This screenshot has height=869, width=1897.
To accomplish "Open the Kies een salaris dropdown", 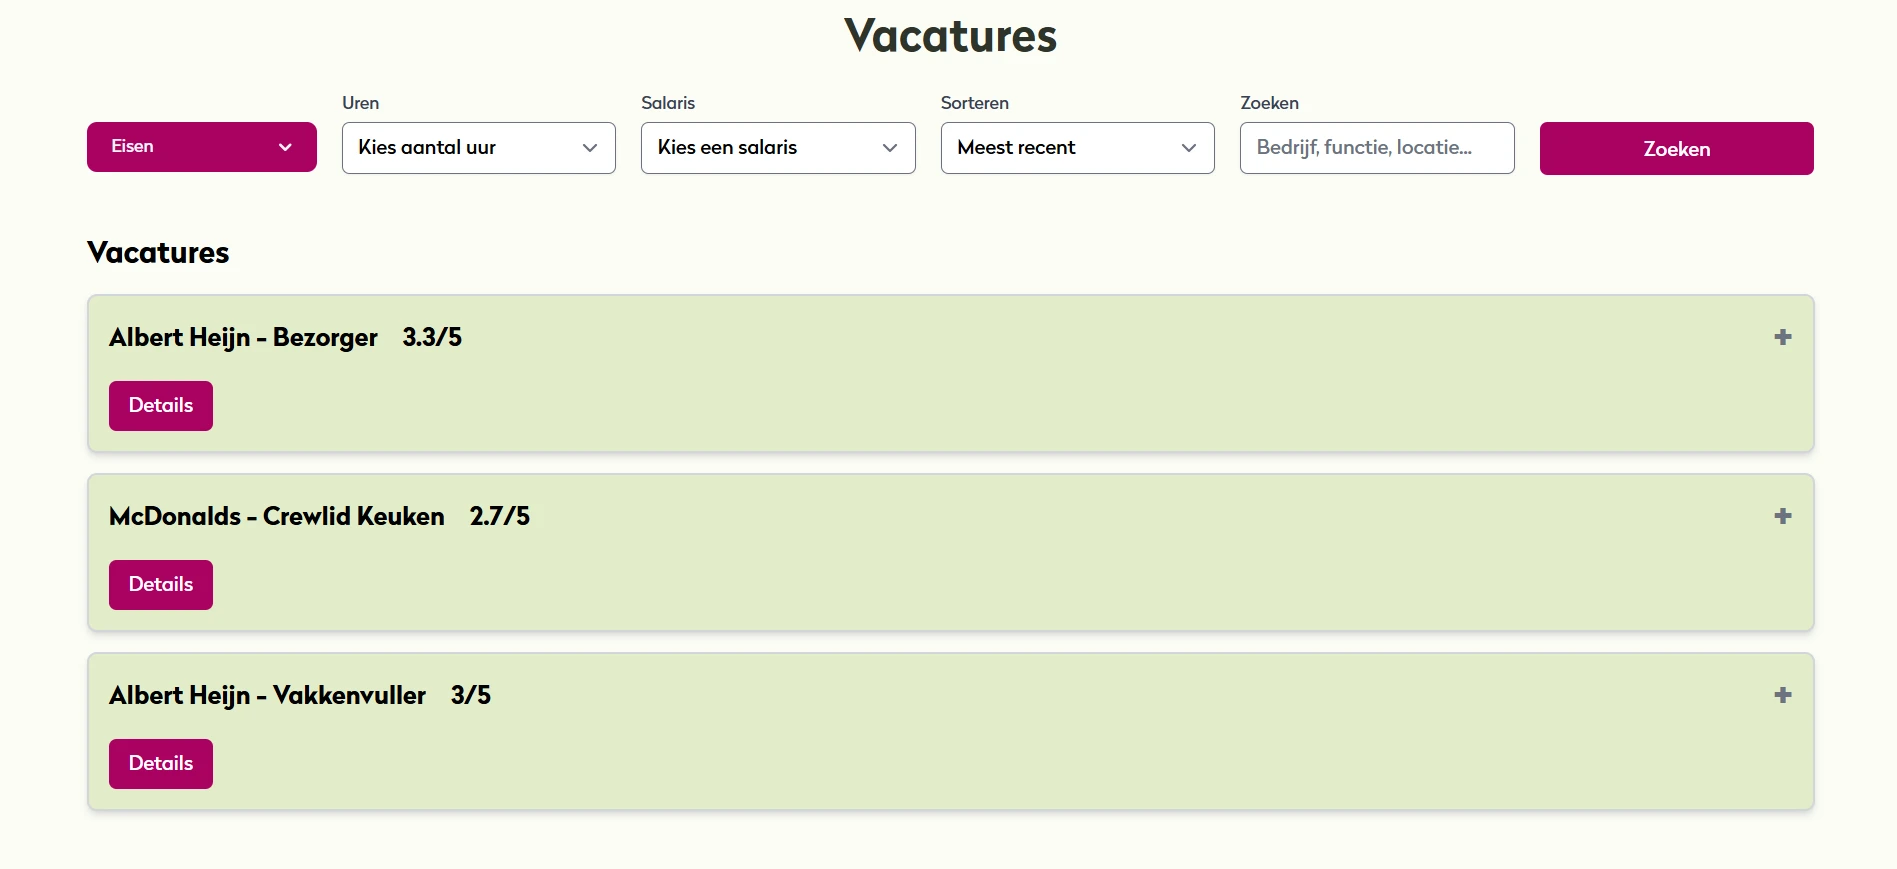I will (x=777, y=147).
